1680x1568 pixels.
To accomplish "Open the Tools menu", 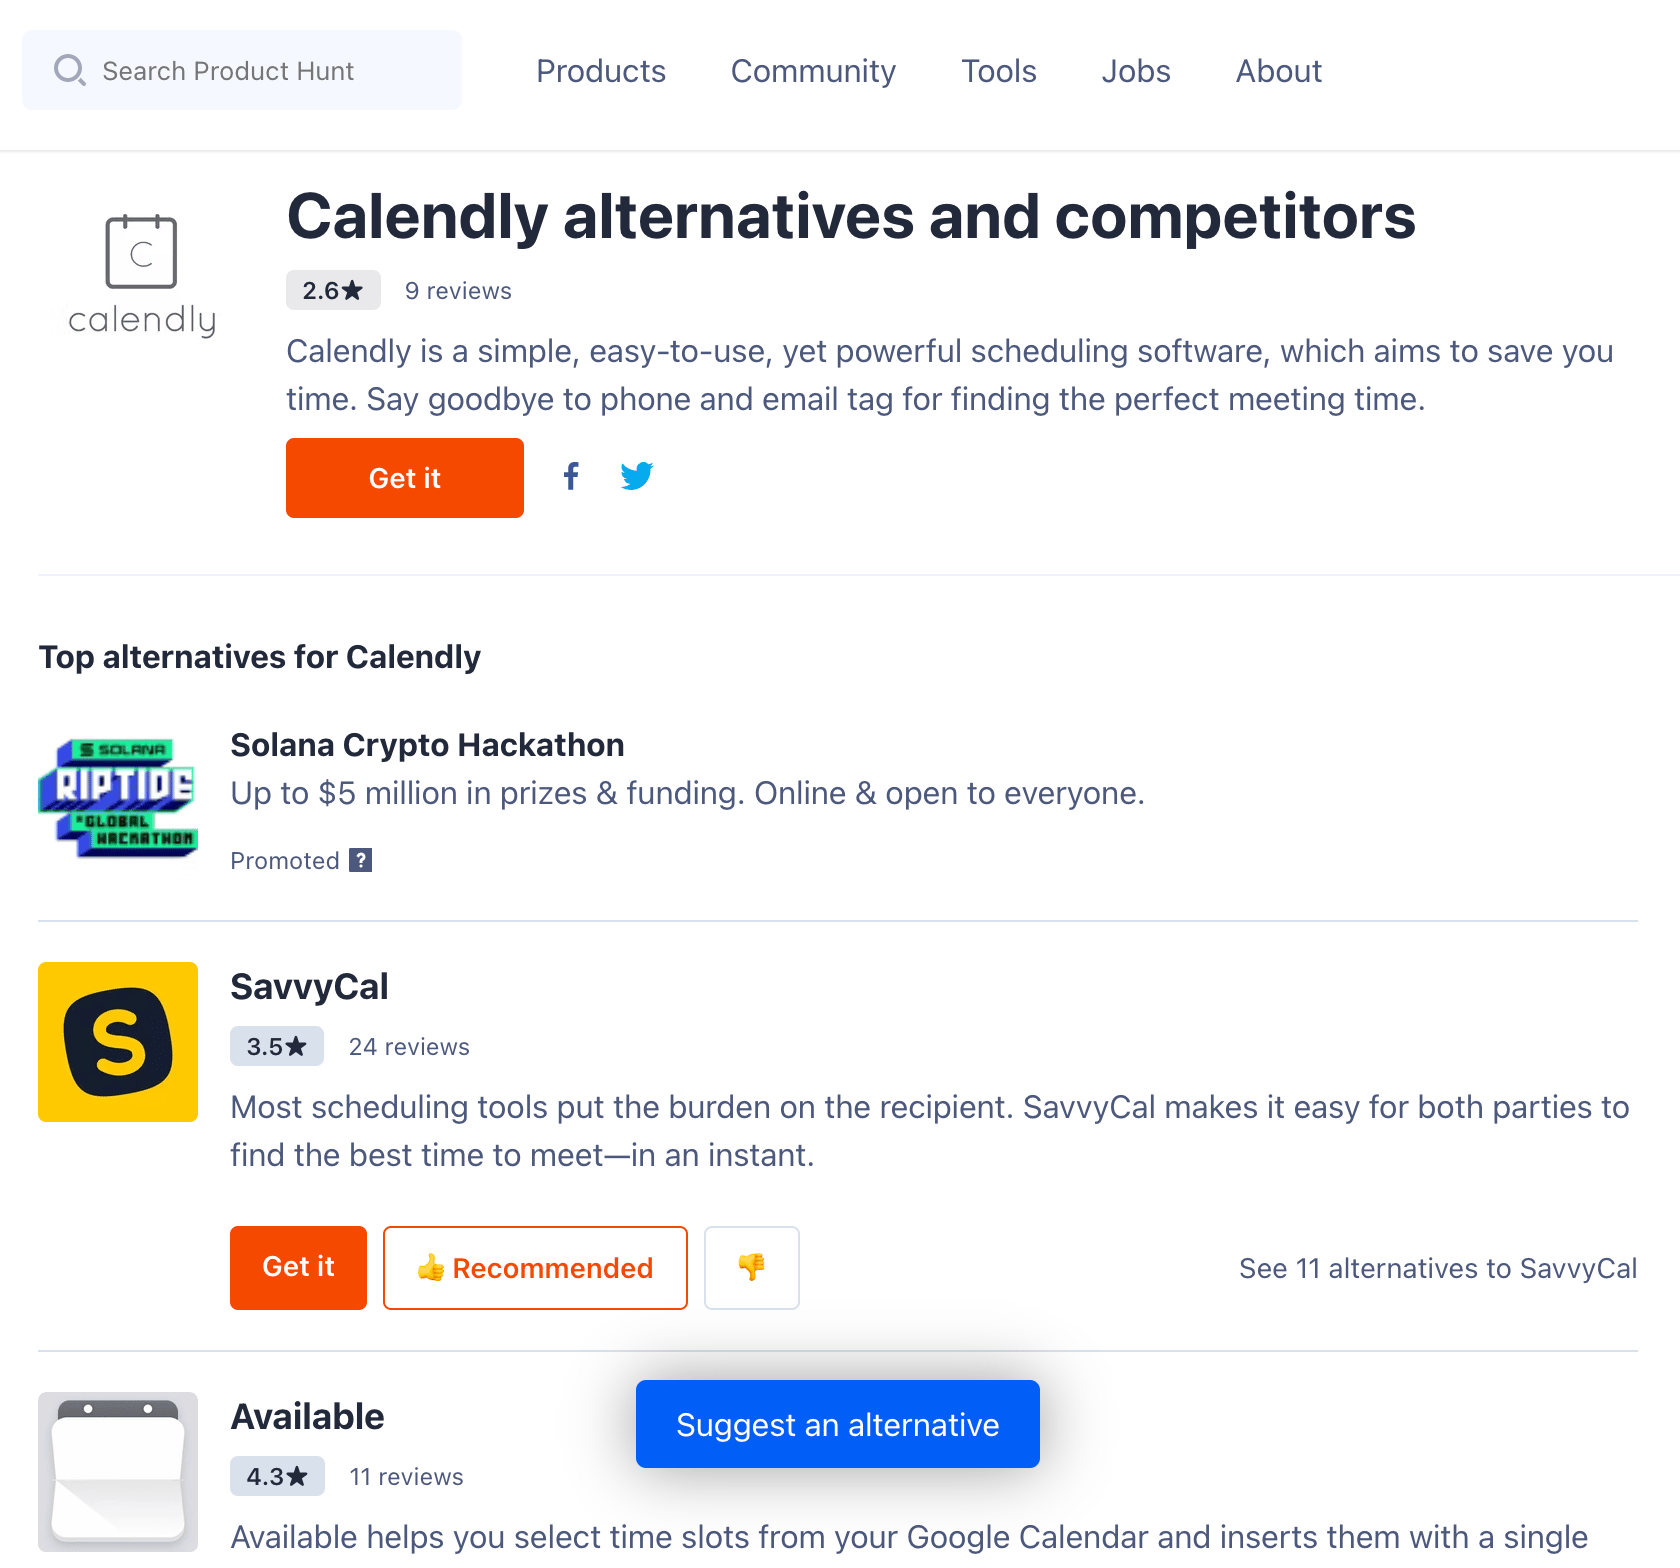I will coord(999,71).
